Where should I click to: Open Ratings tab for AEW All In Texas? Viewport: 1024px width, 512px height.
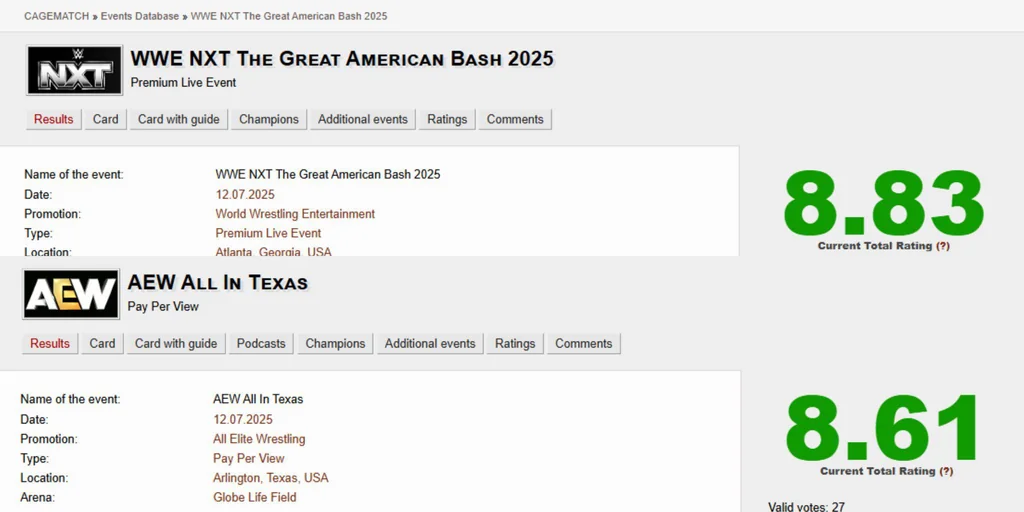515,344
